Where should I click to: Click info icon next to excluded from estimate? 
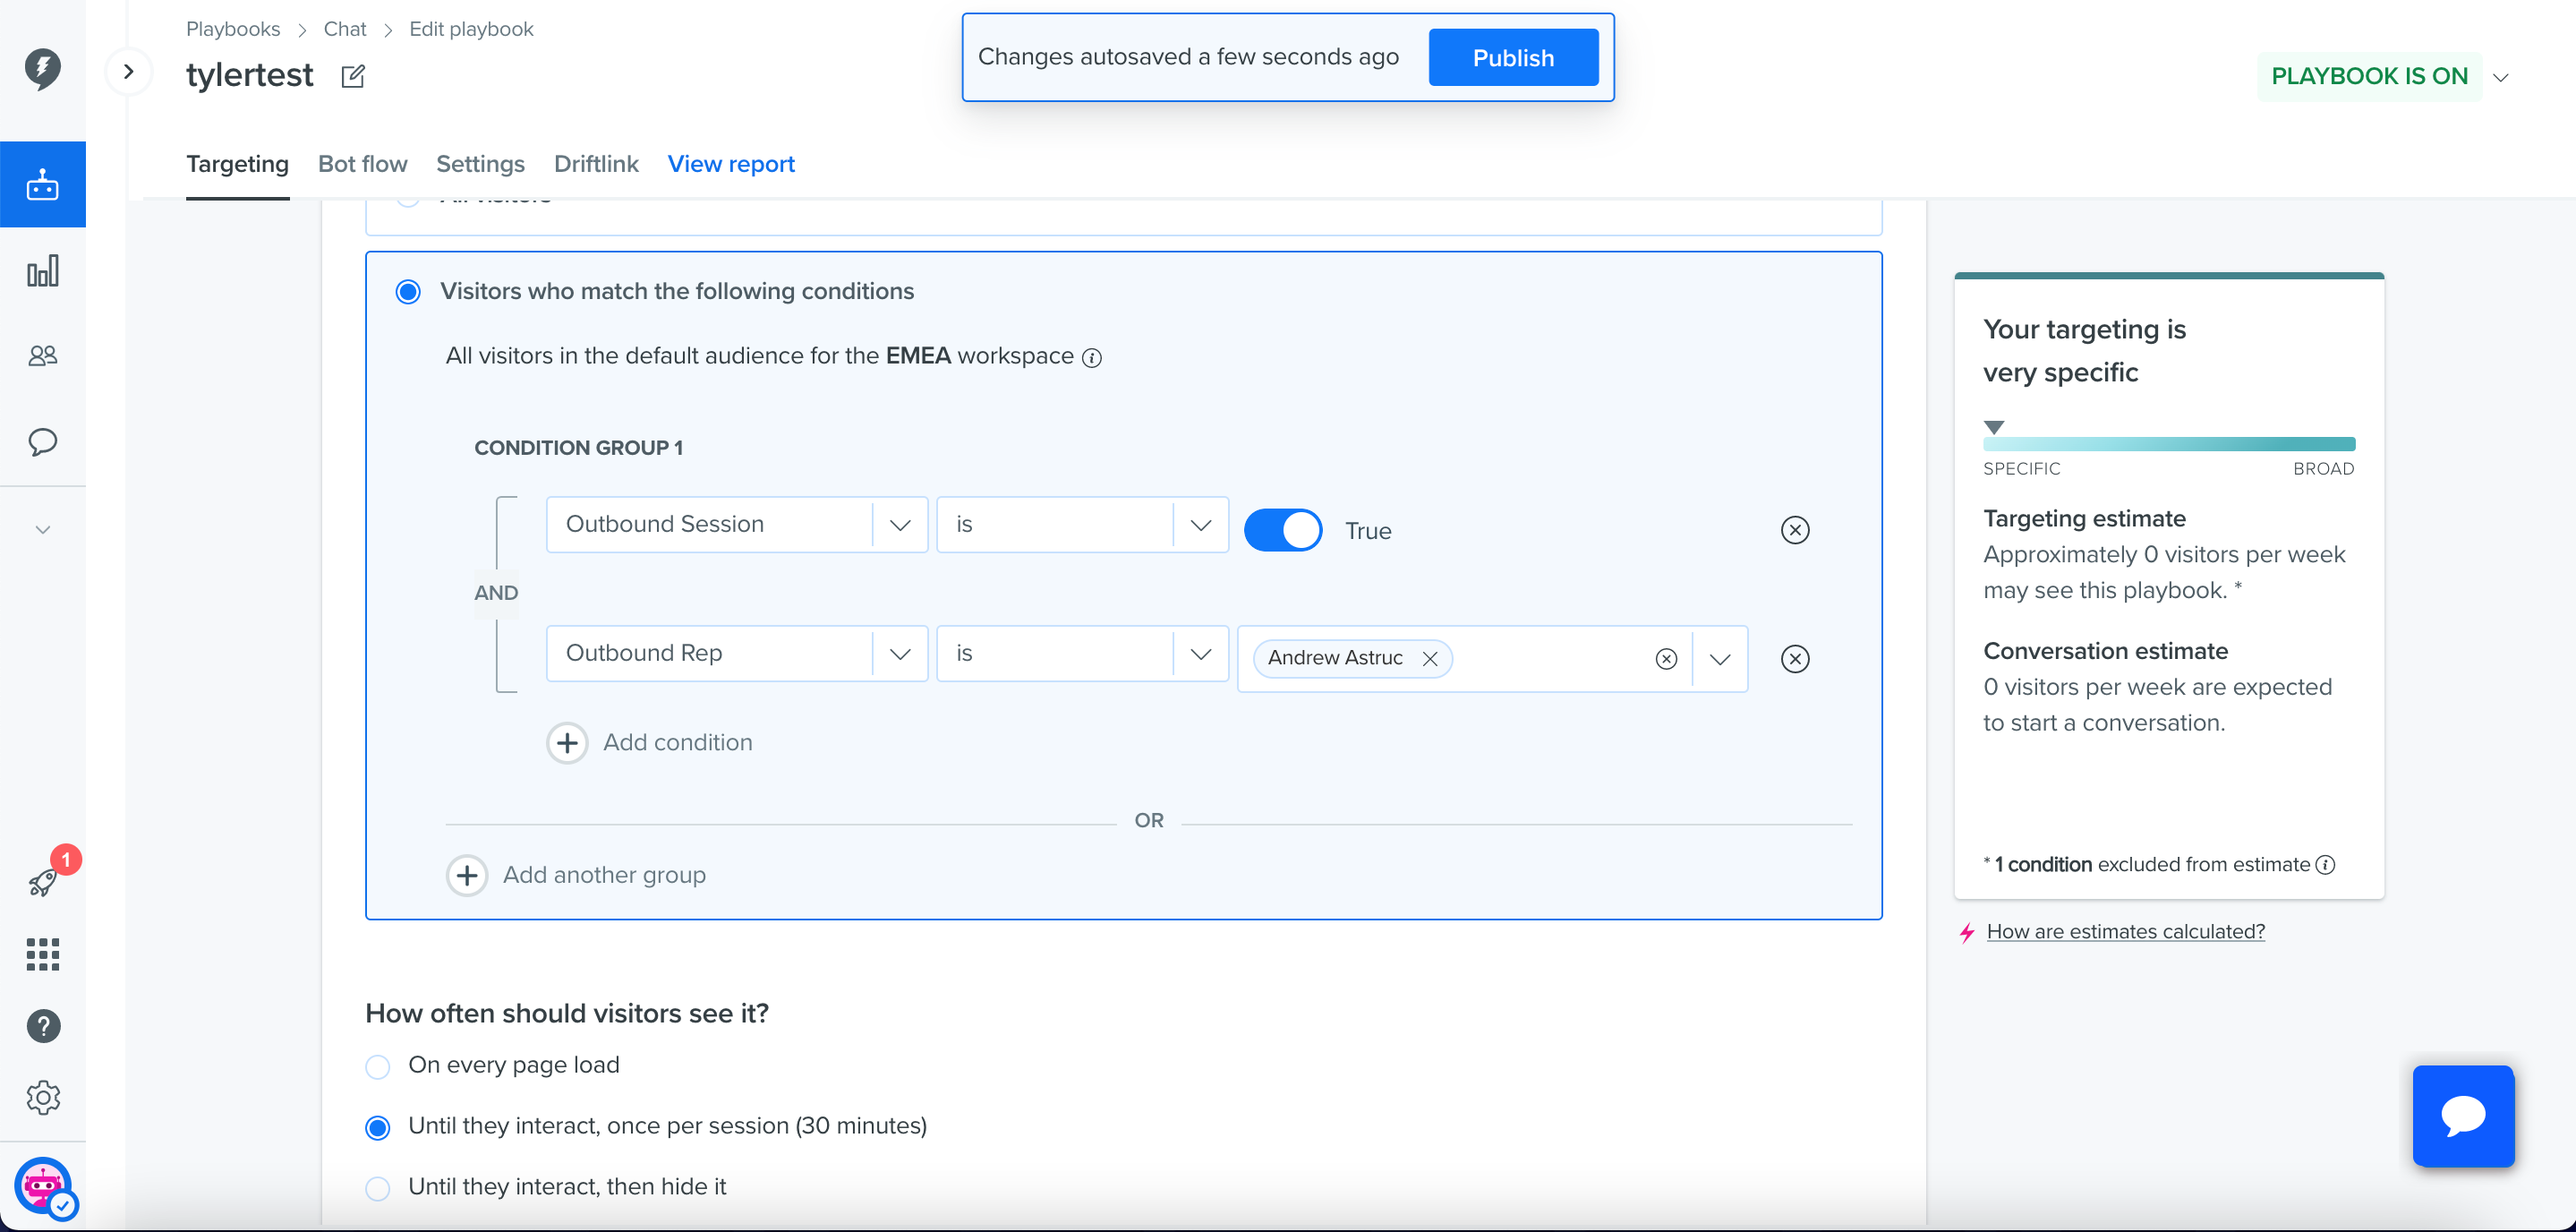click(x=2326, y=865)
